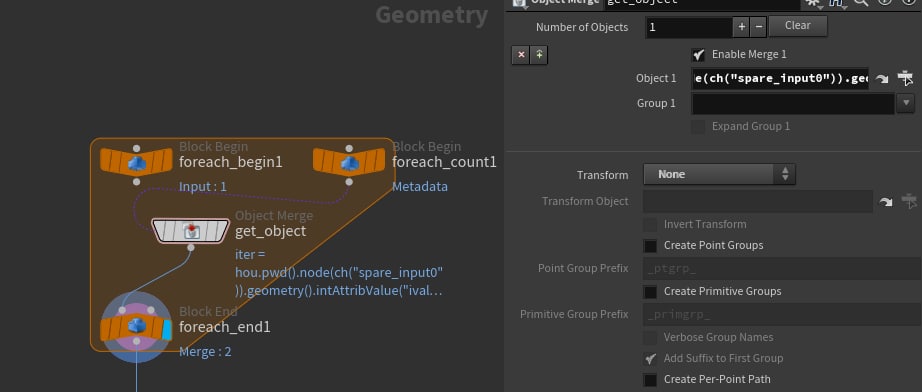The image size is (922, 392).
Task: Decrease Number of Objects with minus button
Action: (x=759, y=27)
